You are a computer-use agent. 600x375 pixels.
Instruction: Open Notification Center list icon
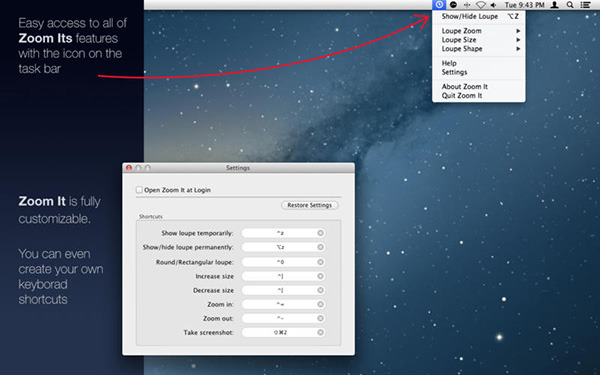[x=585, y=5]
